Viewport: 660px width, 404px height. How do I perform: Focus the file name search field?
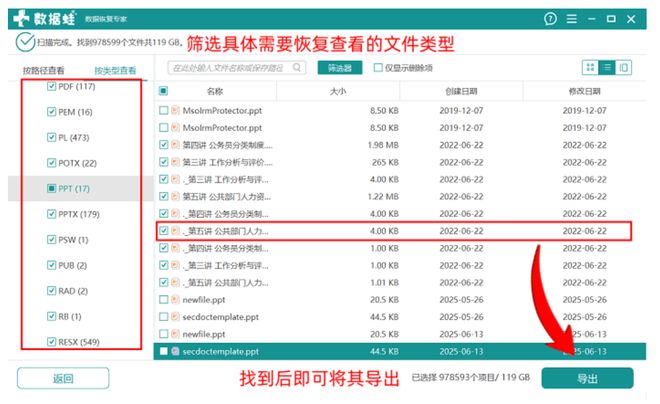click(237, 68)
